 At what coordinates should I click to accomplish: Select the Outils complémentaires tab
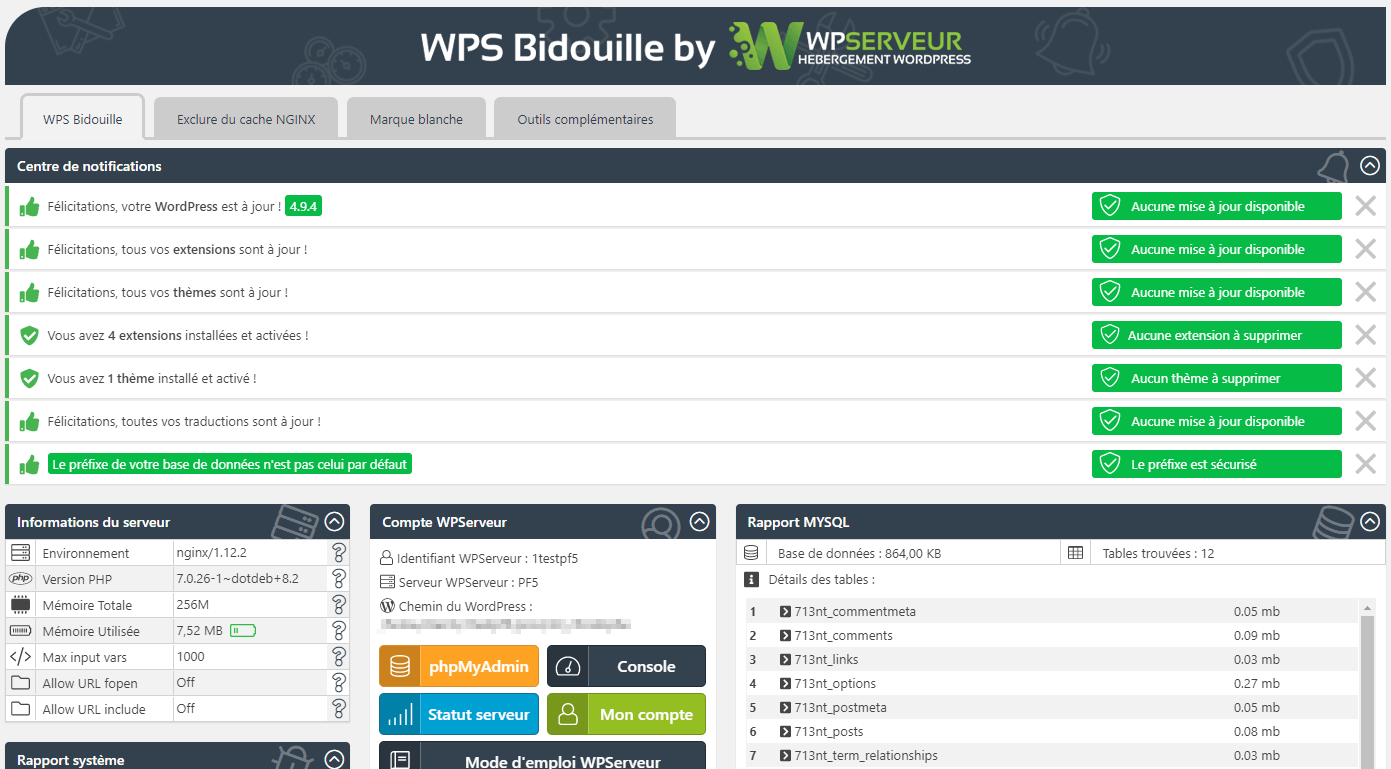(585, 119)
